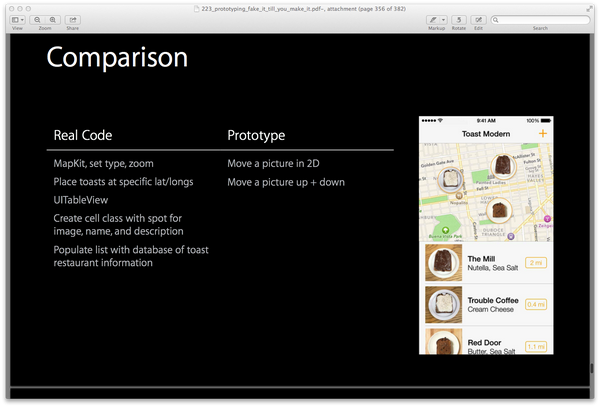
Task: Show the Edit toolbar button
Action: pos(478,20)
